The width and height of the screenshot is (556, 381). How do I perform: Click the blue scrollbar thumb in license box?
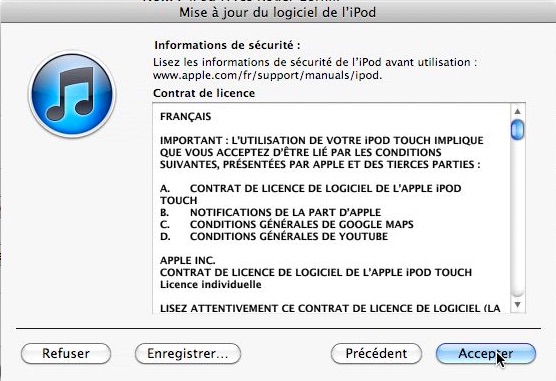tap(517, 129)
